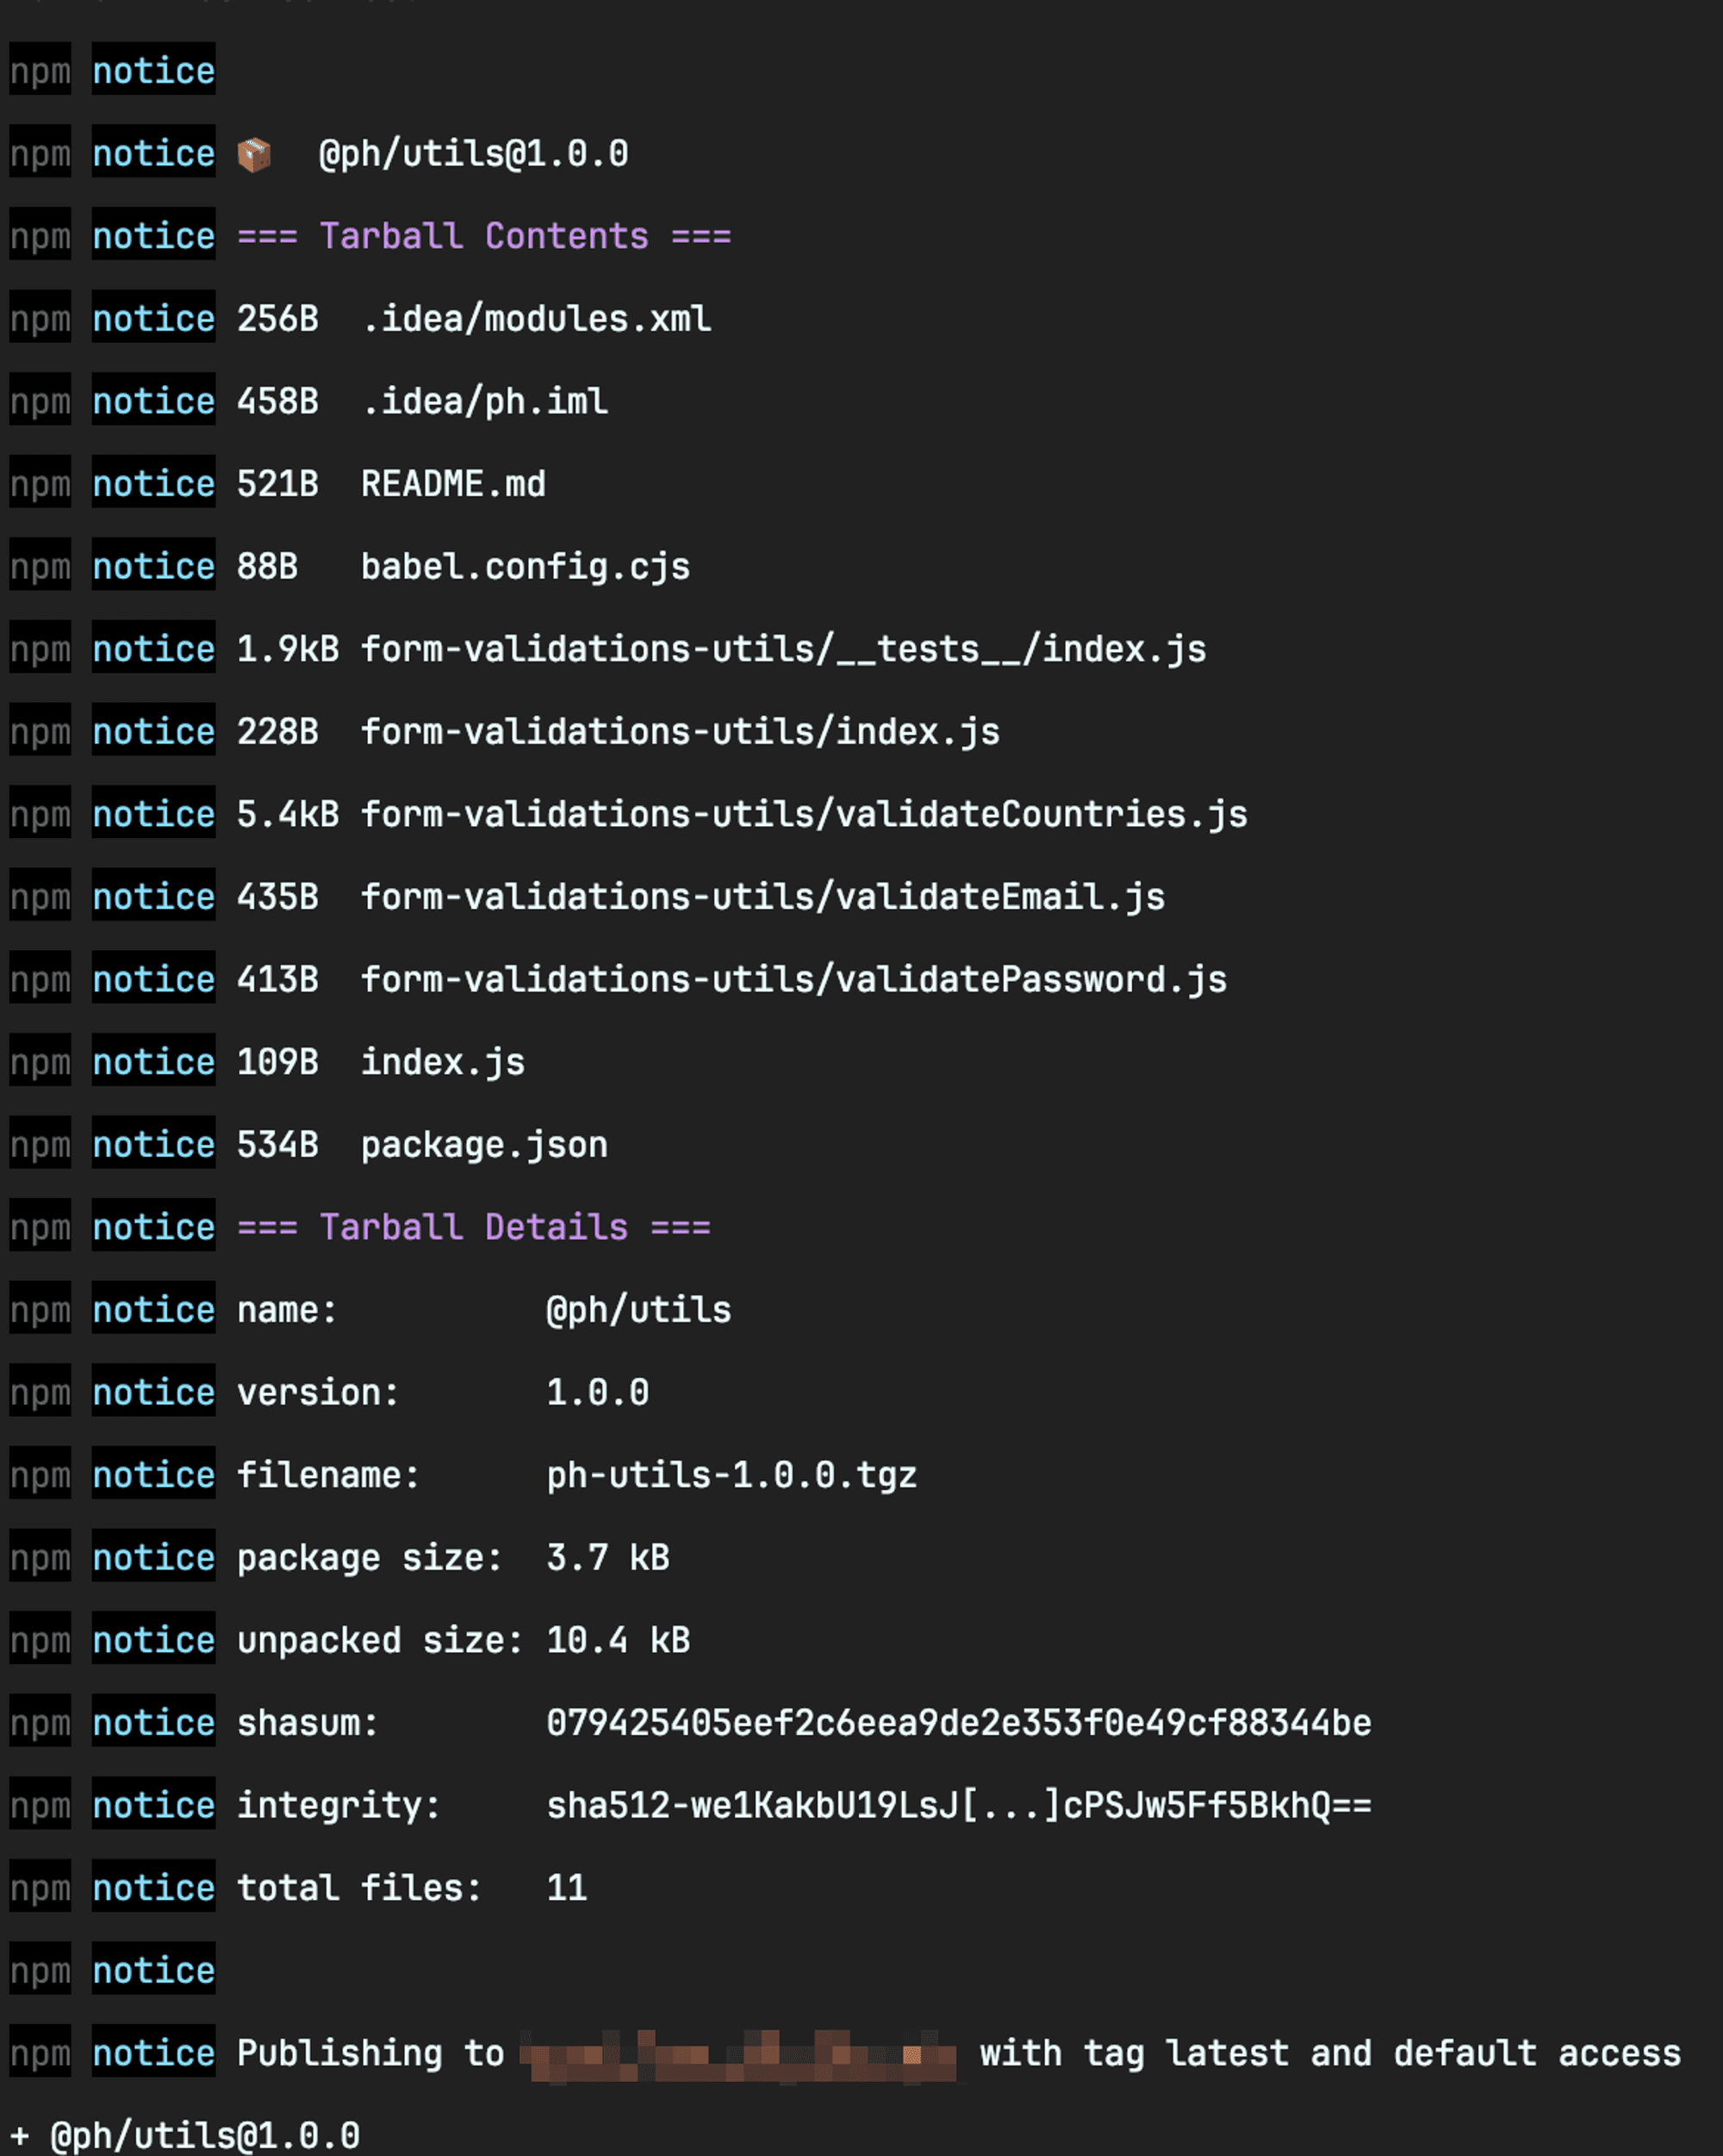Select the sha512 integrity value
This screenshot has width=1723, height=2156.
959,1805
